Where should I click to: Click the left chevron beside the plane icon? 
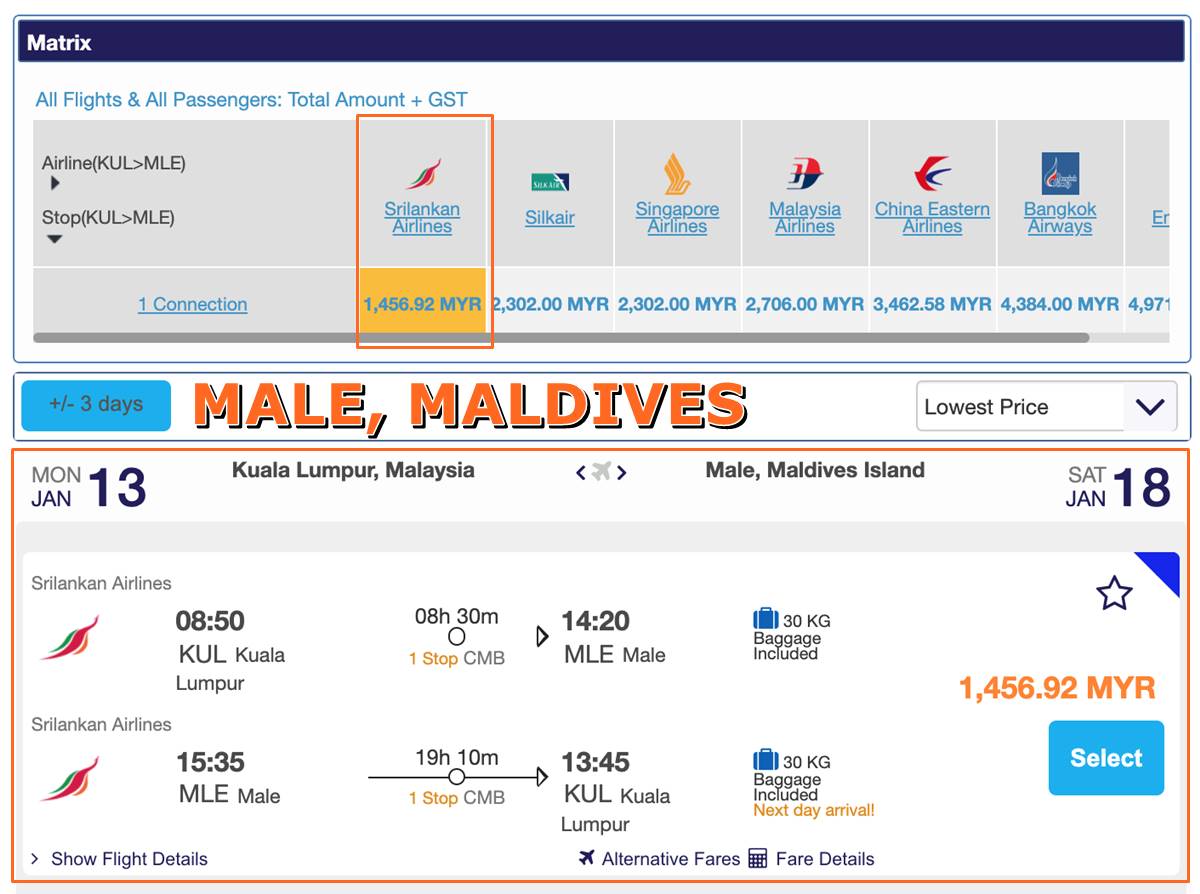581,472
